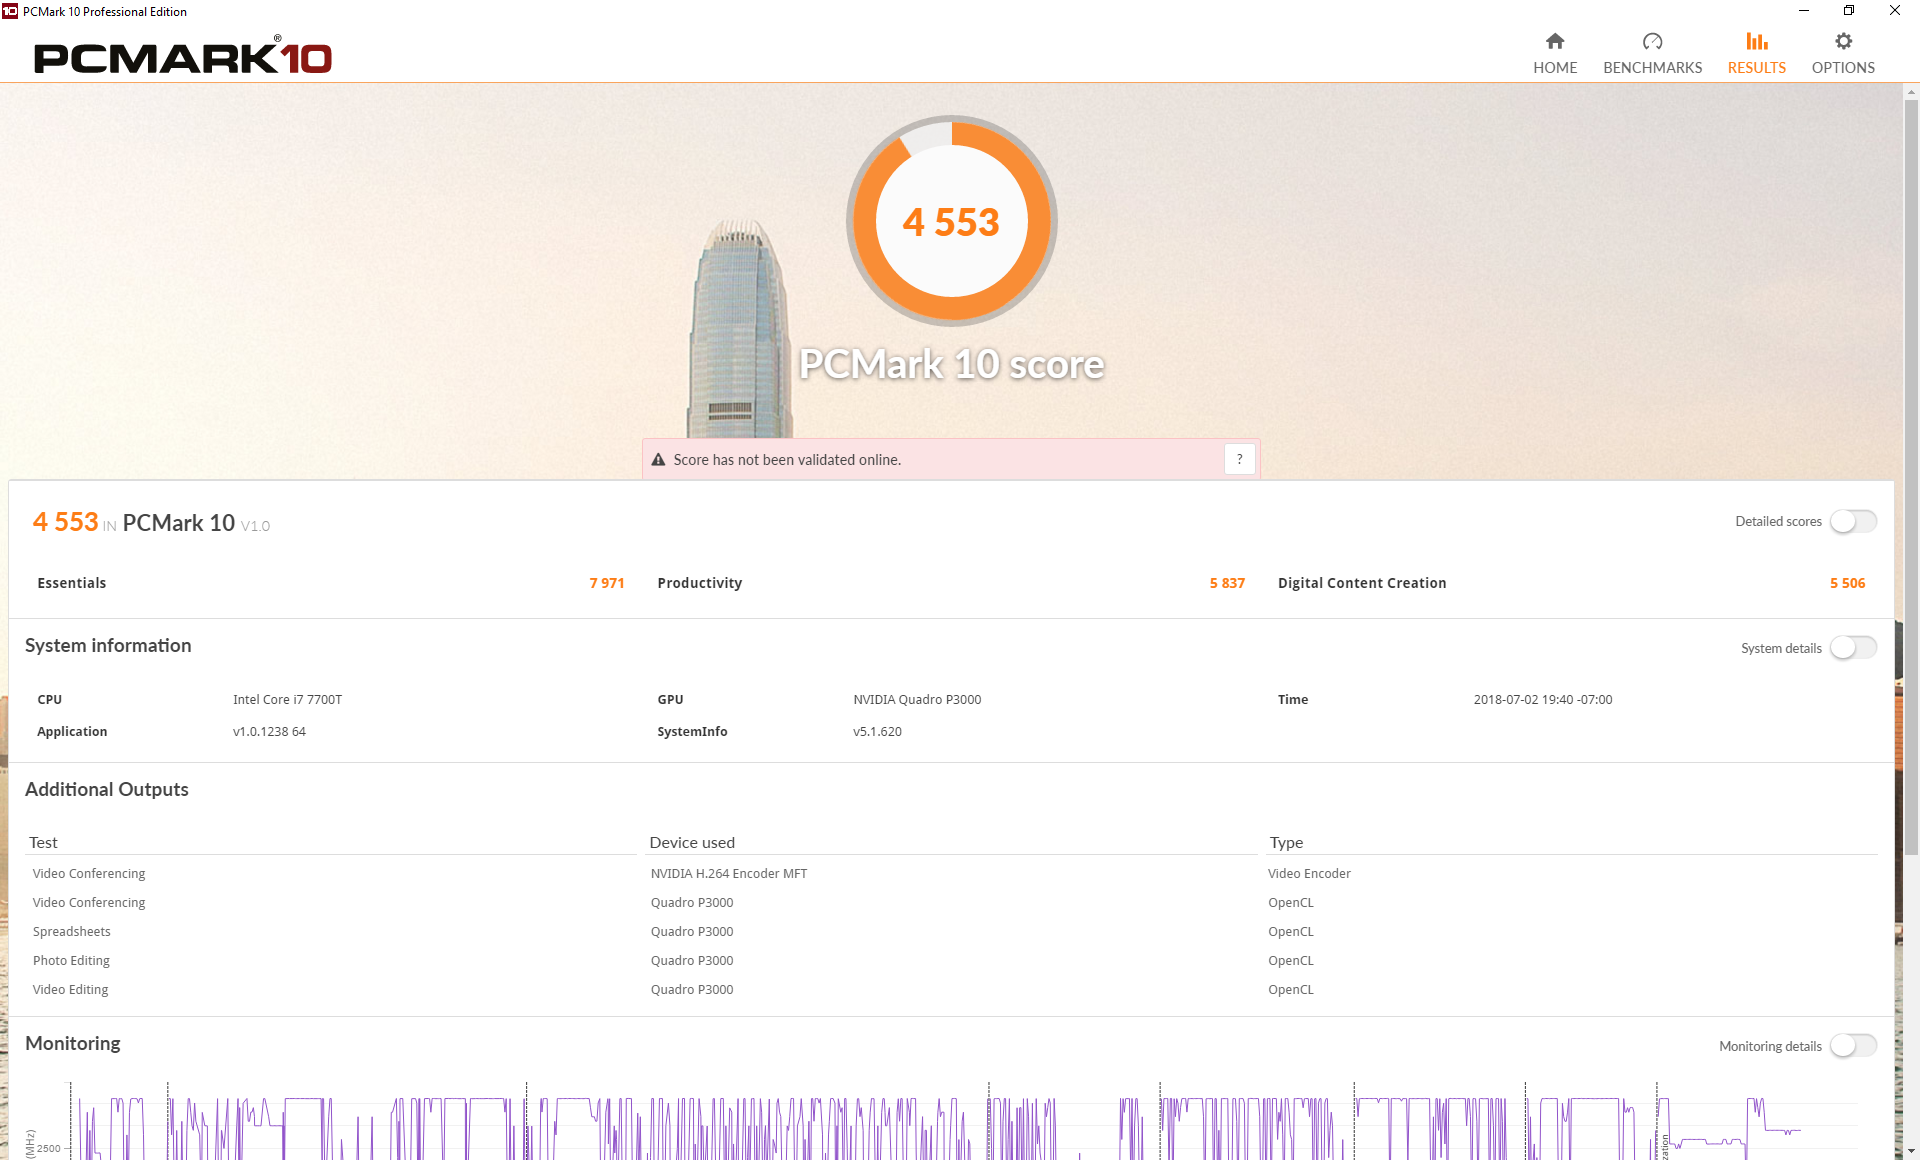Click the Results bar chart icon
This screenshot has width=1920, height=1160.
point(1756,41)
